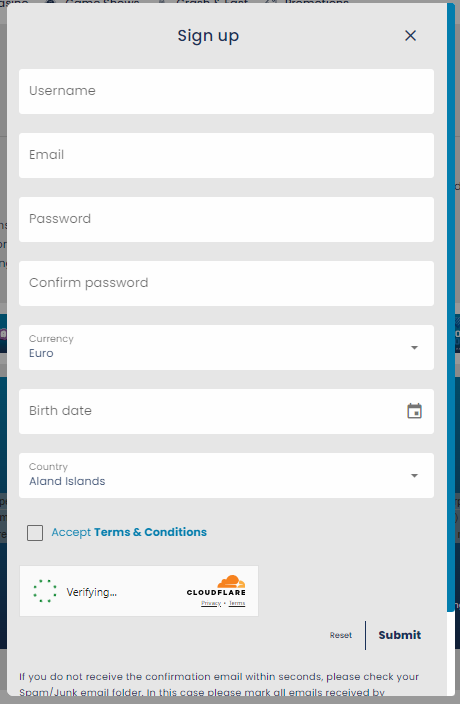Viewport: 460px width, 704px height.
Task: Open the Country selector showing Aland Islands
Action: coord(226,475)
